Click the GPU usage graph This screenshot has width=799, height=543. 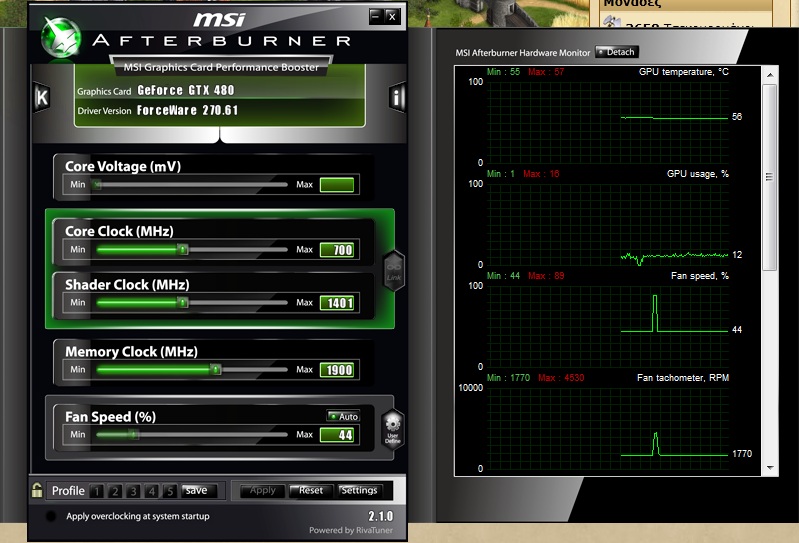[x=608, y=224]
